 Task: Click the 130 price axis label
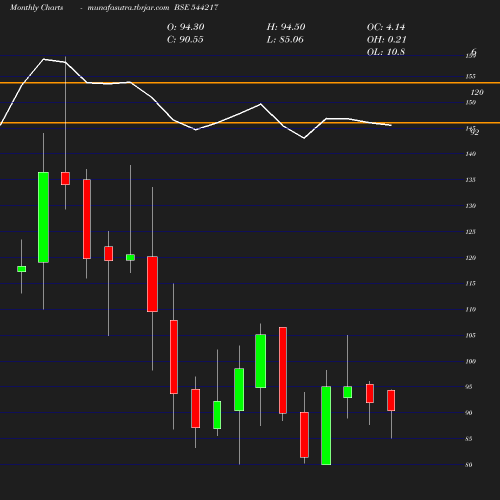[470, 206]
